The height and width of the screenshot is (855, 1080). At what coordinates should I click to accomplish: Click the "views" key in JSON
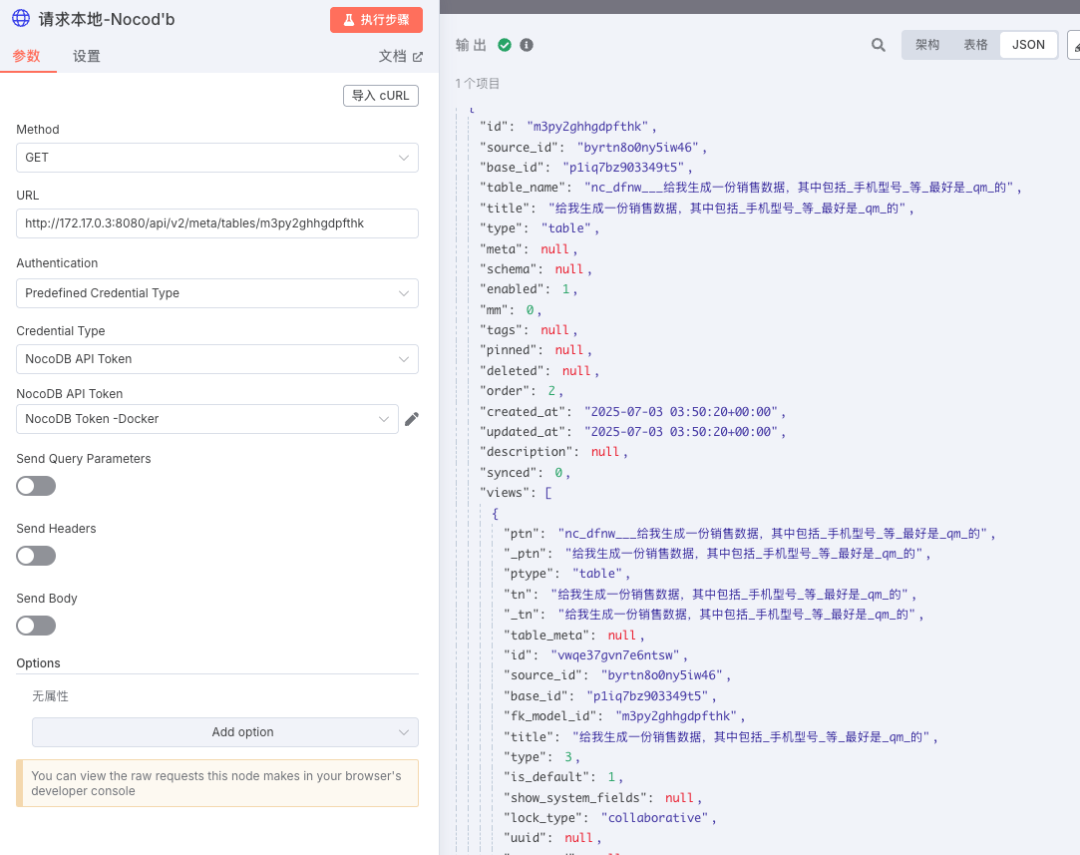coord(508,493)
